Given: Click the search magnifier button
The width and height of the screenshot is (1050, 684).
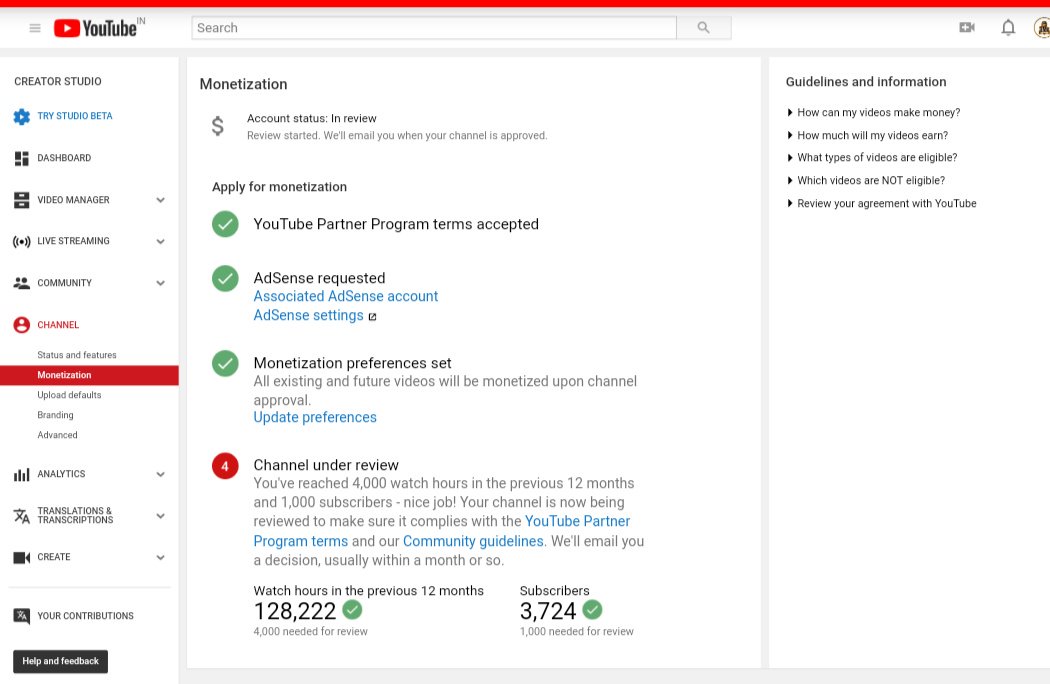Looking at the screenshot, I should tap(703, 27).
